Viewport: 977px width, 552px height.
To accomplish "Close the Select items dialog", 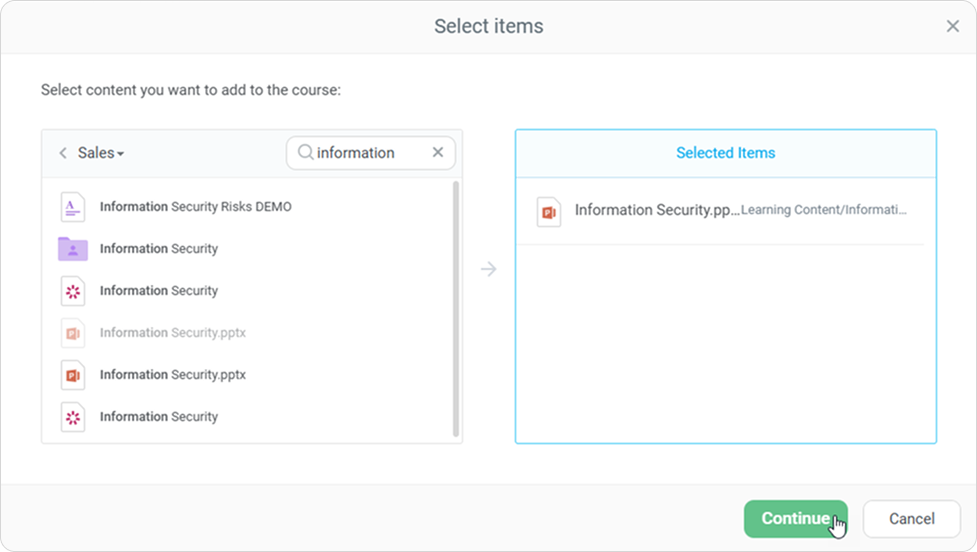I will pos(952,27).
